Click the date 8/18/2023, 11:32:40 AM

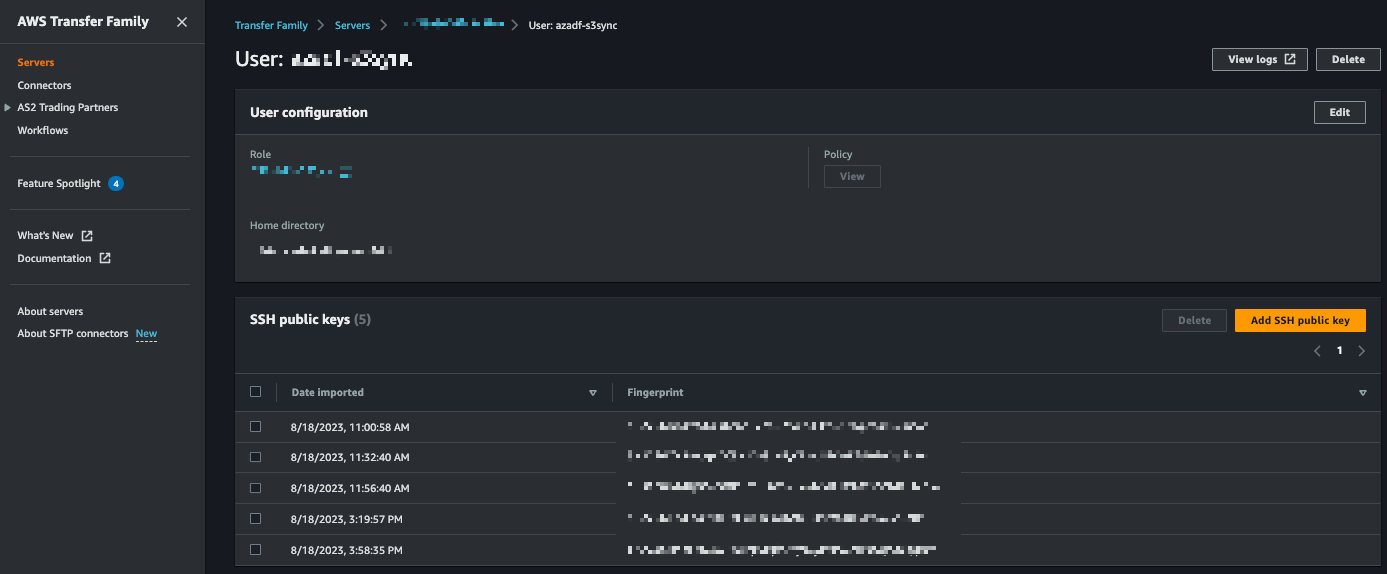tap(350, 457)
